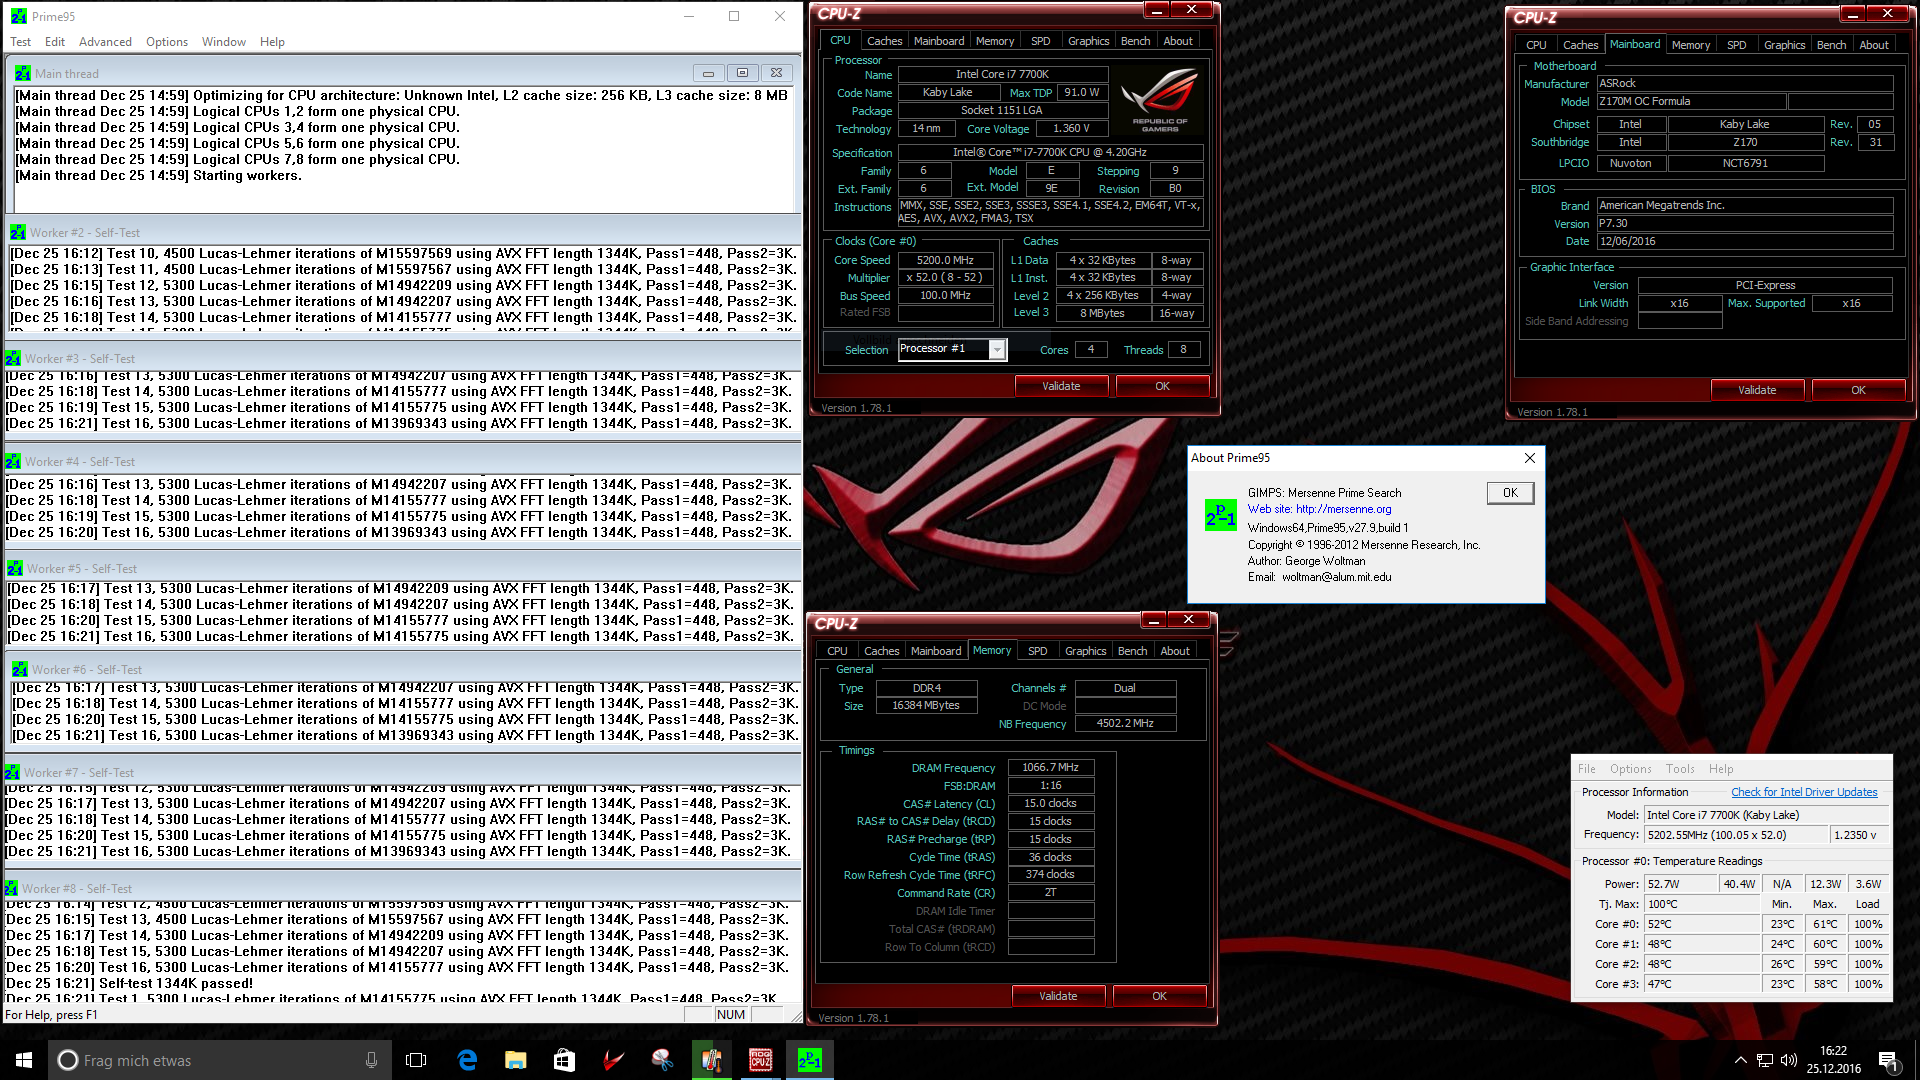Minimize the Main thread child window
The height and width of the screenshot is (1080, 1920).
[x=708, y=73]
